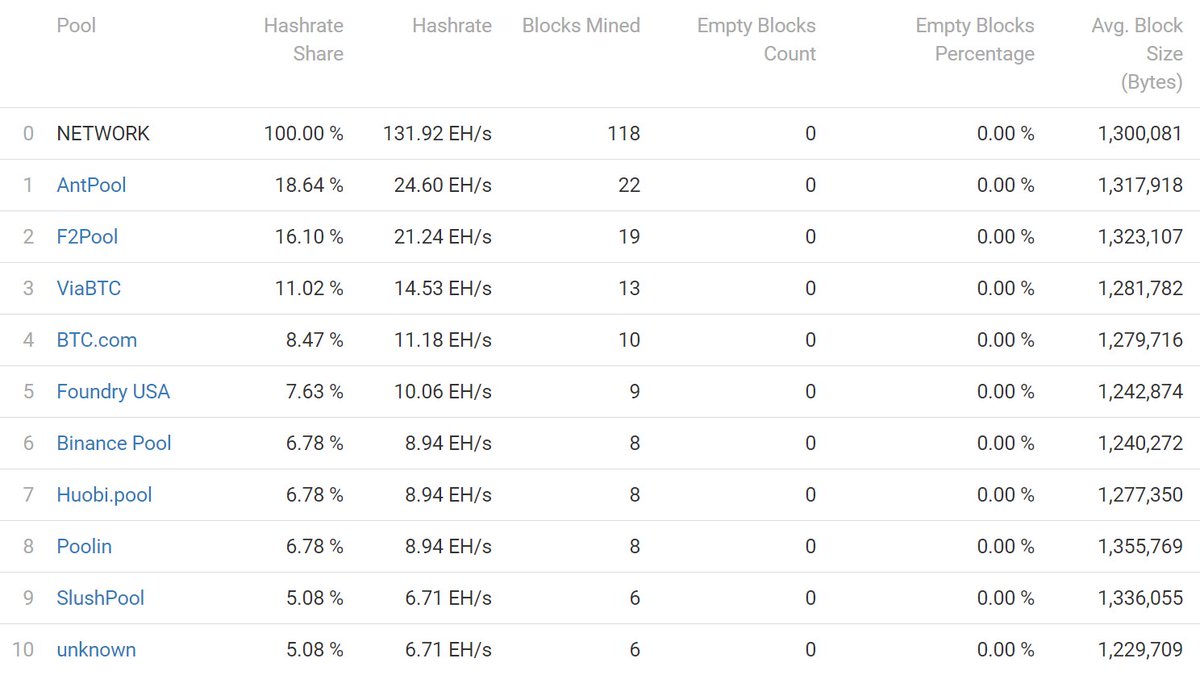Open the AntPool pool link
Viewport: 1200px width, 675px height.
point(91,185)
